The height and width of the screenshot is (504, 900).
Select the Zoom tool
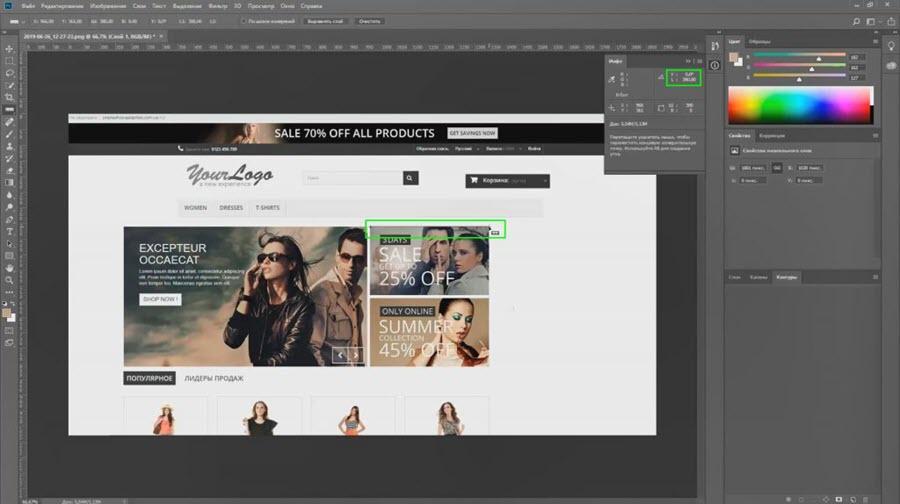click(9, 280)
